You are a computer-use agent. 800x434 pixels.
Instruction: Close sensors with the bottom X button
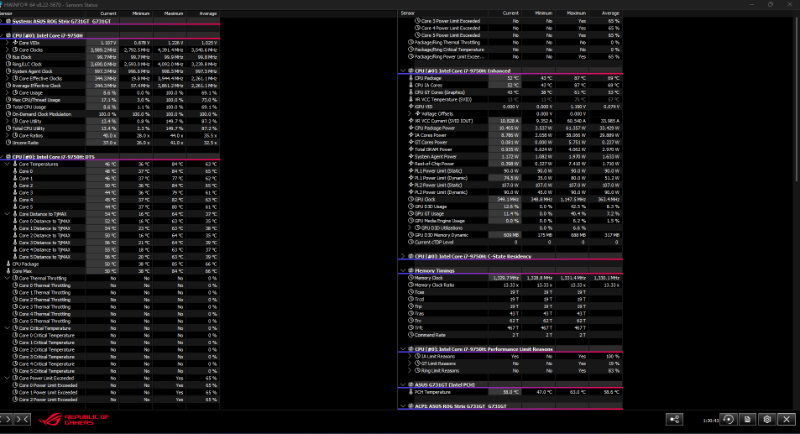tap(786, 419)
